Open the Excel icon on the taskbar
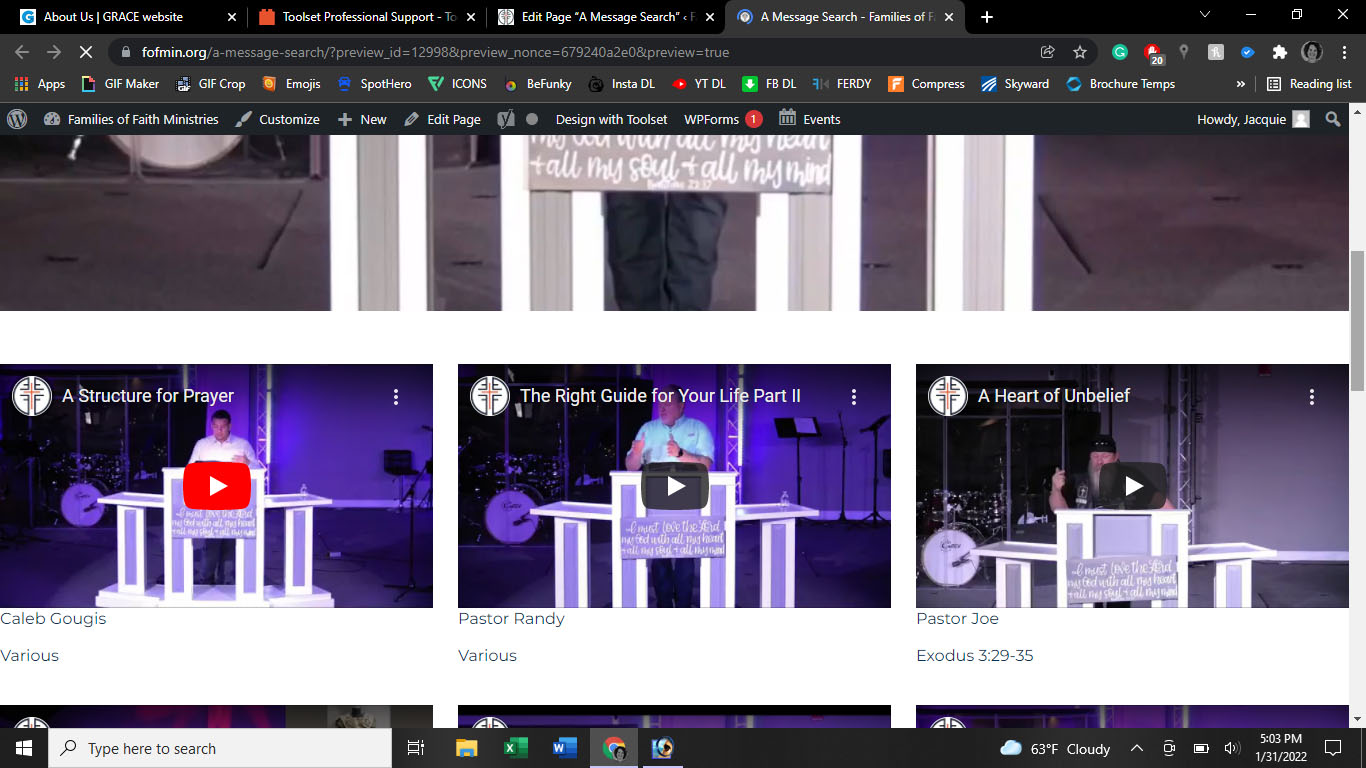 516,748
